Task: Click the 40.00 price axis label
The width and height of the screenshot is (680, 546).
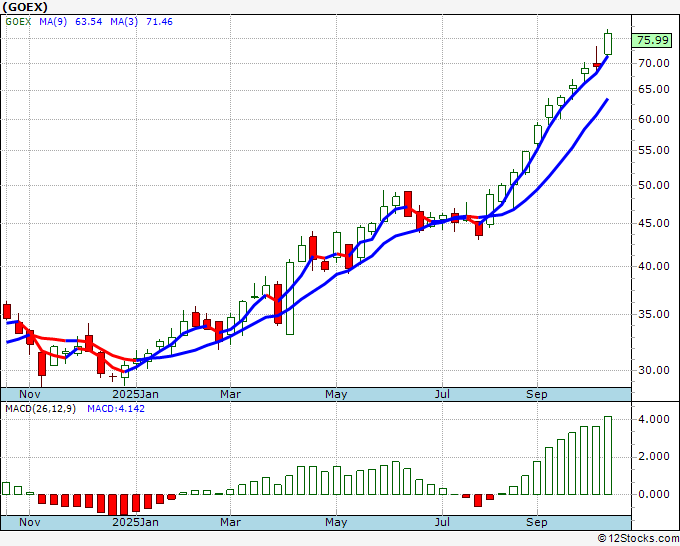Action: [x=654, y=266]
